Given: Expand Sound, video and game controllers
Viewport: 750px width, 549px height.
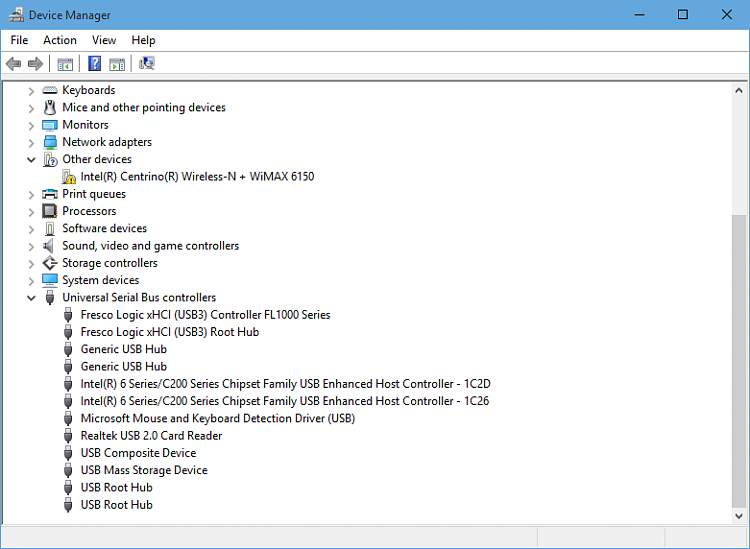Looking at the screenshot, I should tap(31, 247).
